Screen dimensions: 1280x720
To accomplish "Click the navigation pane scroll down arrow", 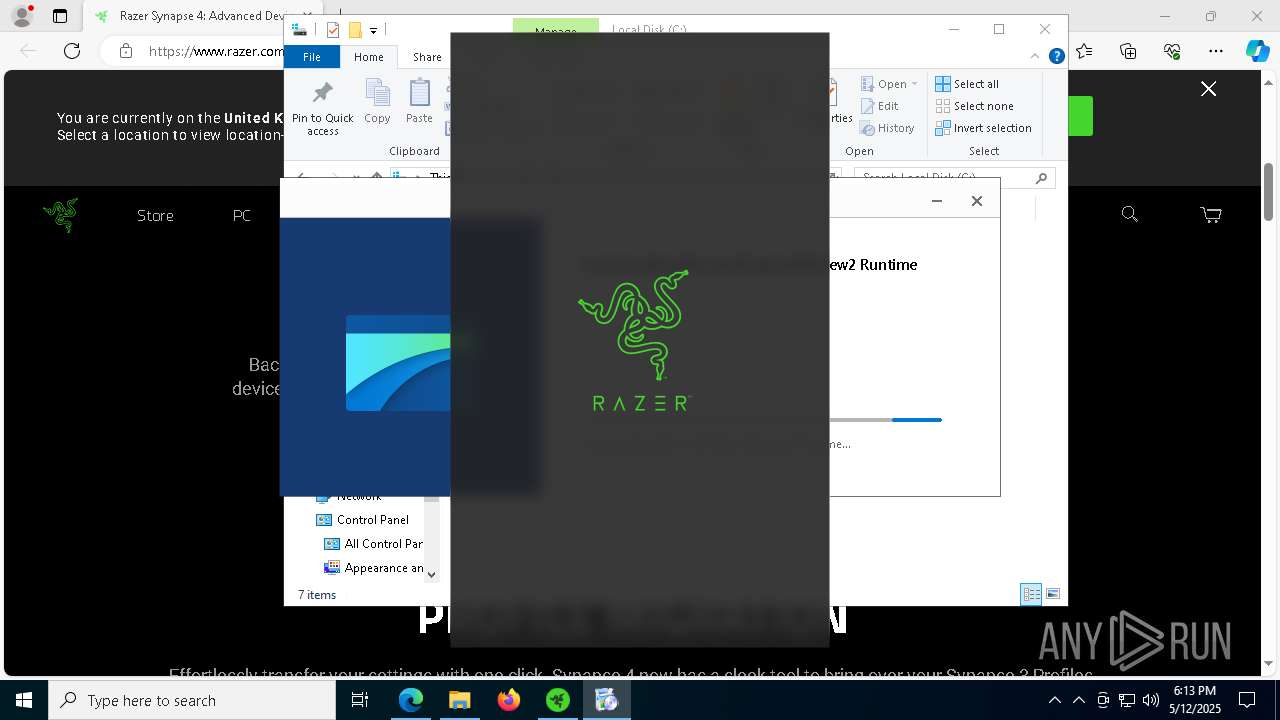I will click(431, 574).
